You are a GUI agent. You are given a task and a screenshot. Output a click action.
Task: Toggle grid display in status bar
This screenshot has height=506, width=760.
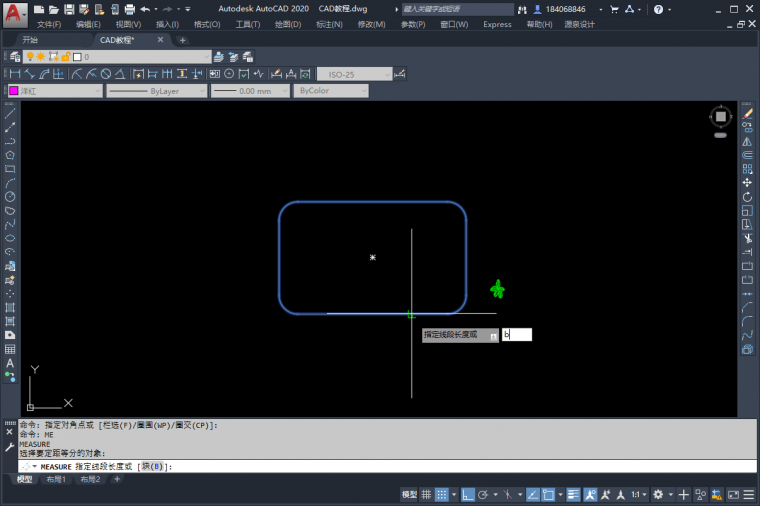click(x=427, y=495)
